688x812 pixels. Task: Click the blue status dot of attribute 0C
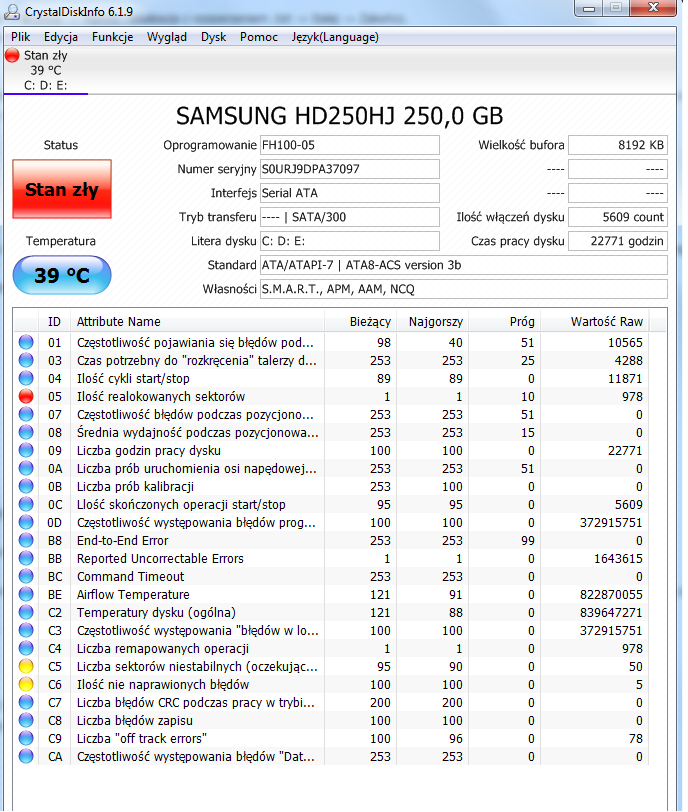click(26, 504)
